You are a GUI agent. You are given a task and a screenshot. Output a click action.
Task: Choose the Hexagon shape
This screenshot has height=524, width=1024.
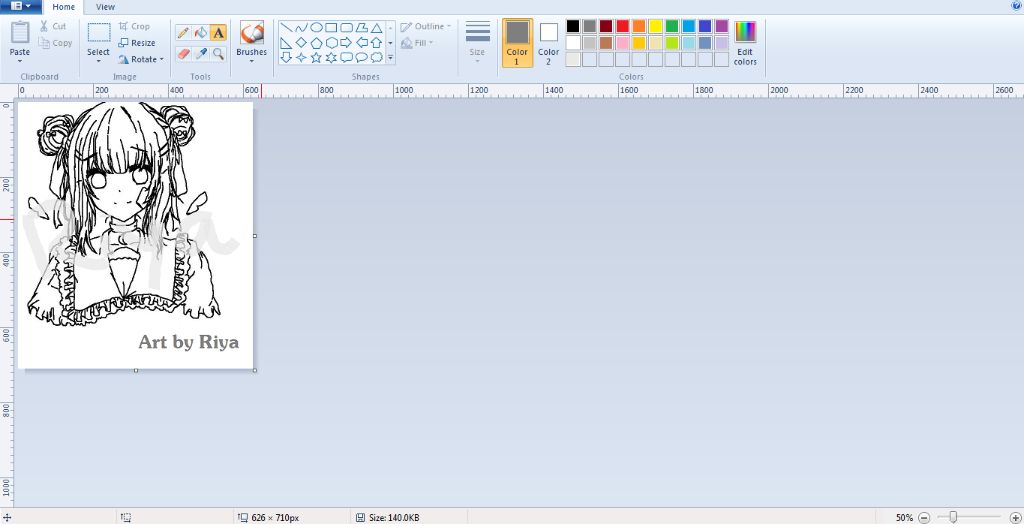(x=331, y=42)
